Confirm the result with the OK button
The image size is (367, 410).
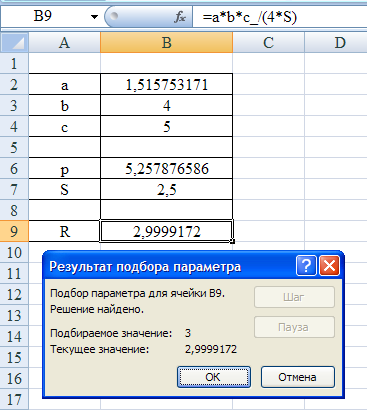click(214, 377)
